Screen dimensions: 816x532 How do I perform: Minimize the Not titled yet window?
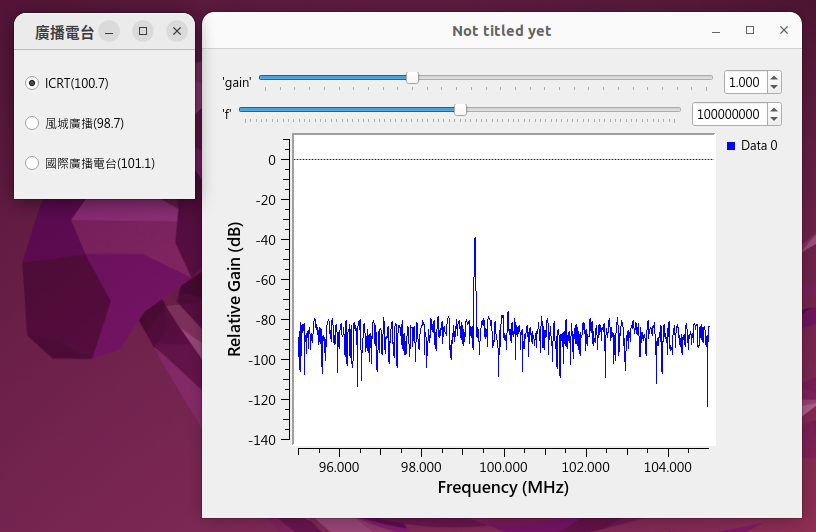click(x=716, y=31)
